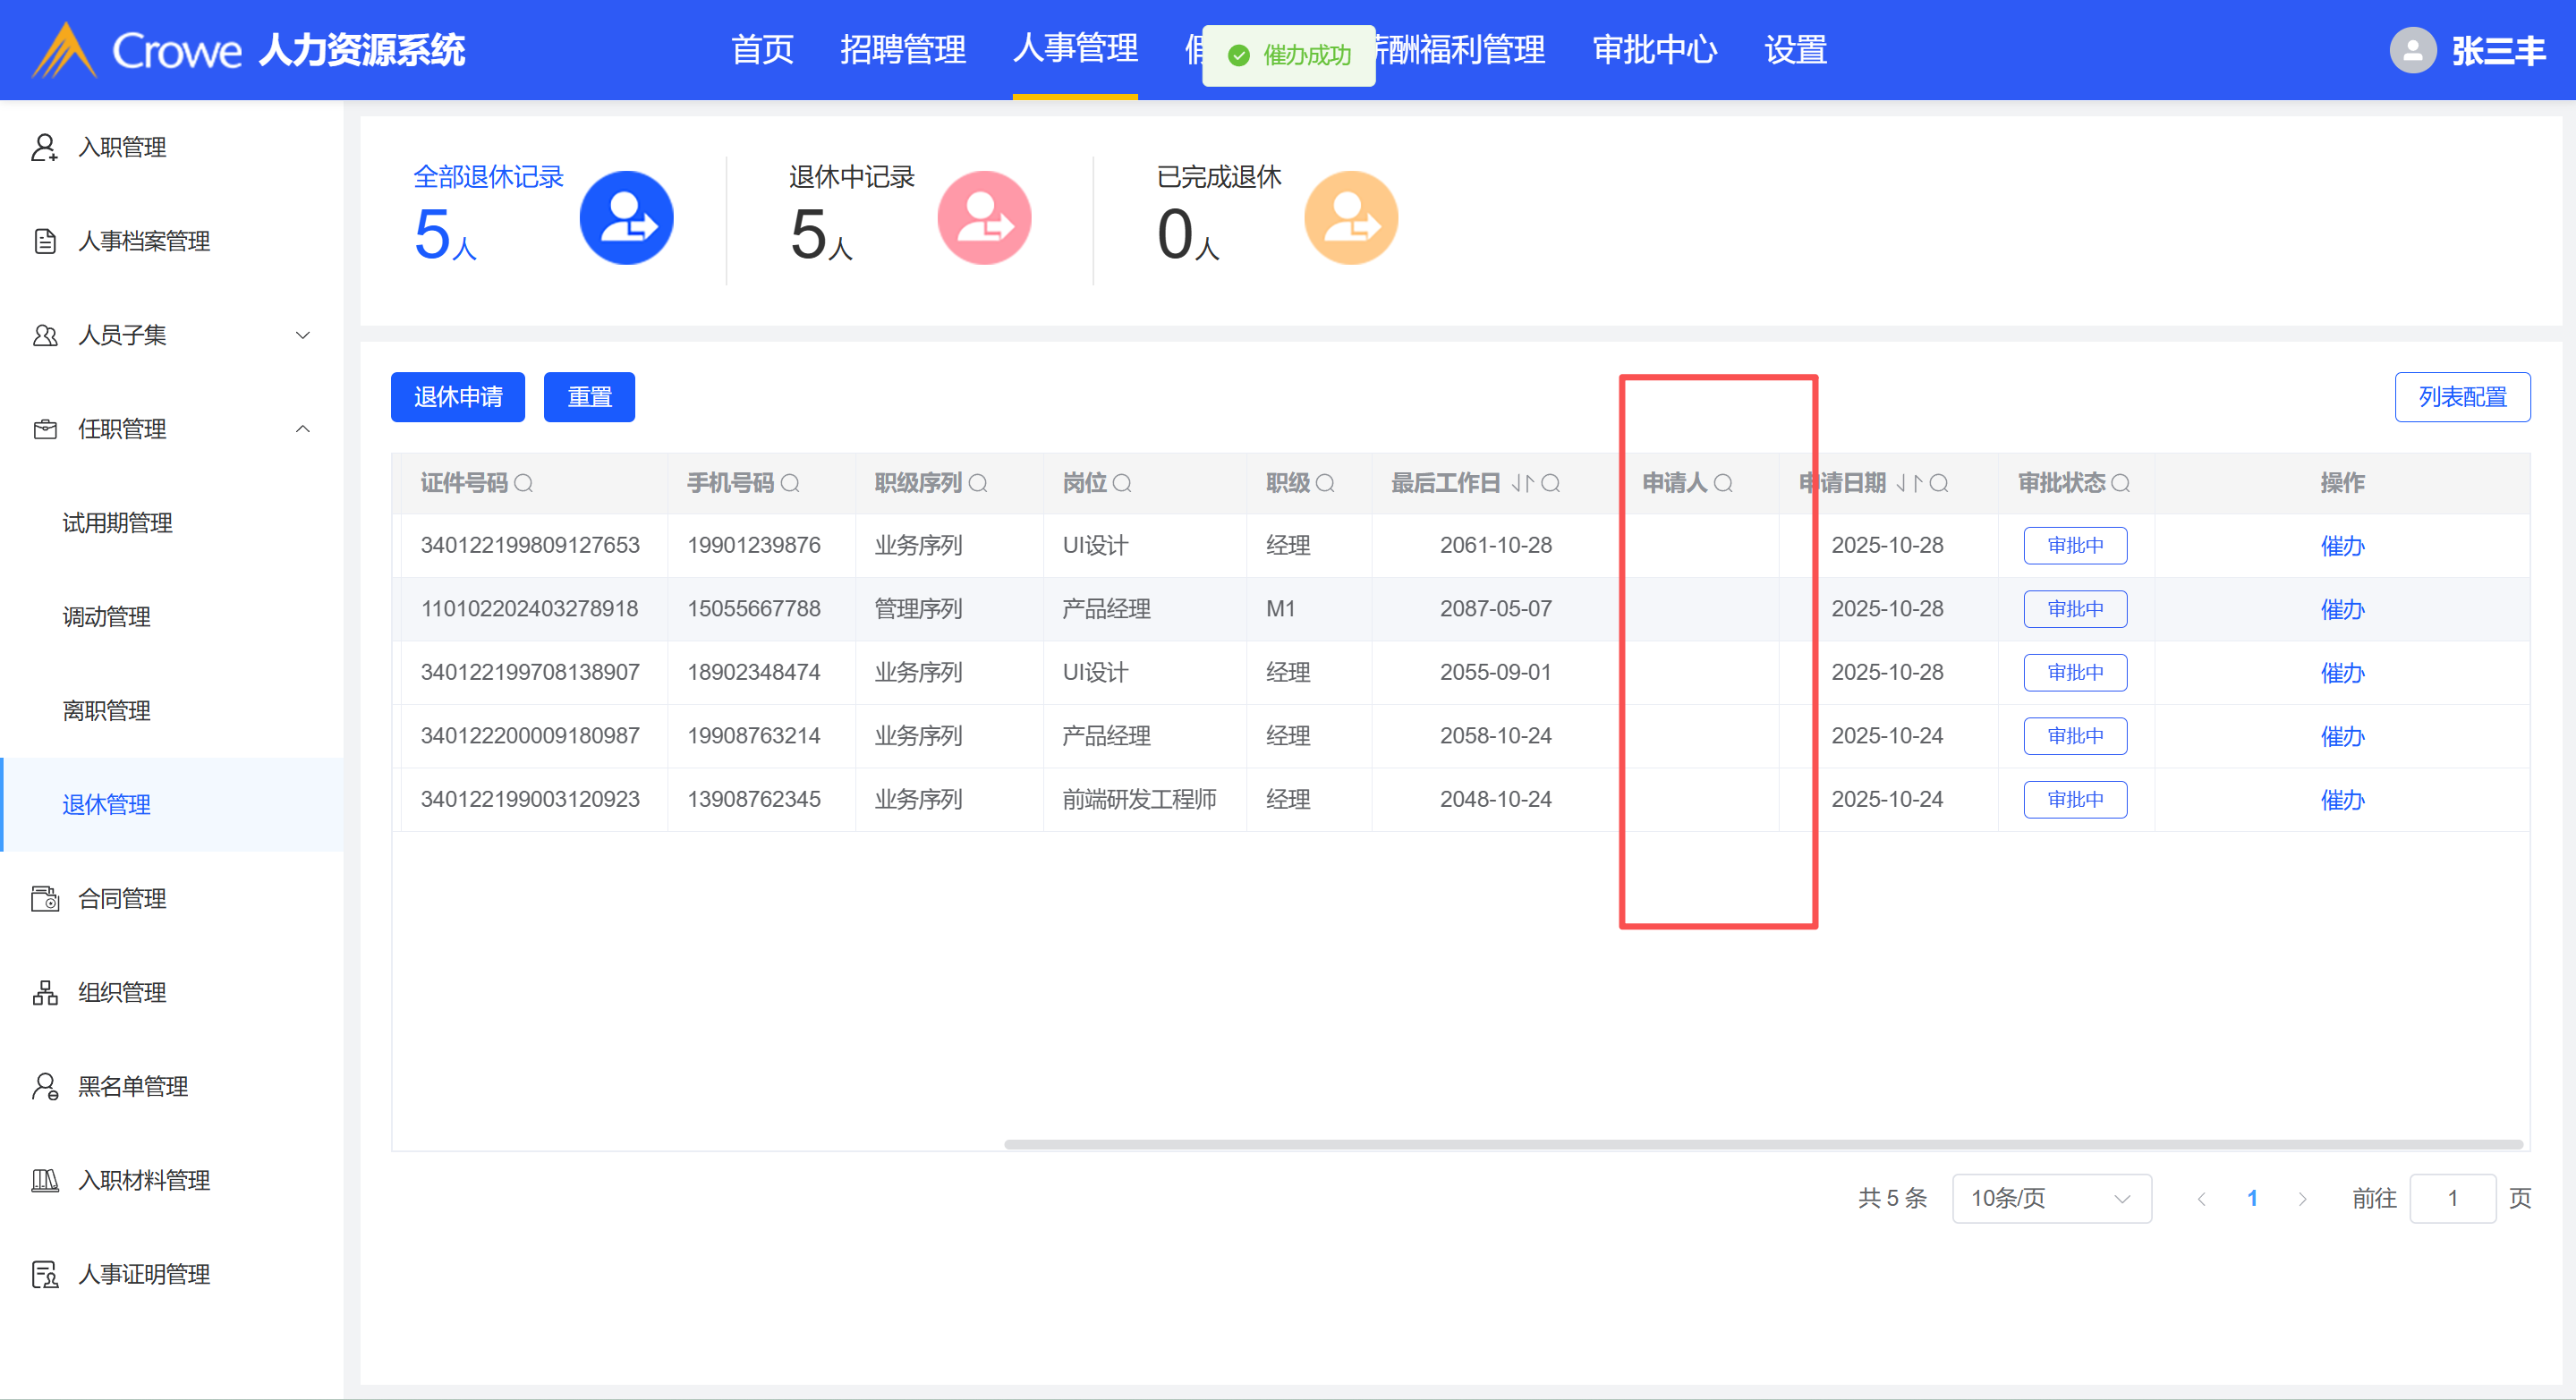
Task: Click the sort icon in 最后工作日 column
Action: click(x=1522, y=484)
